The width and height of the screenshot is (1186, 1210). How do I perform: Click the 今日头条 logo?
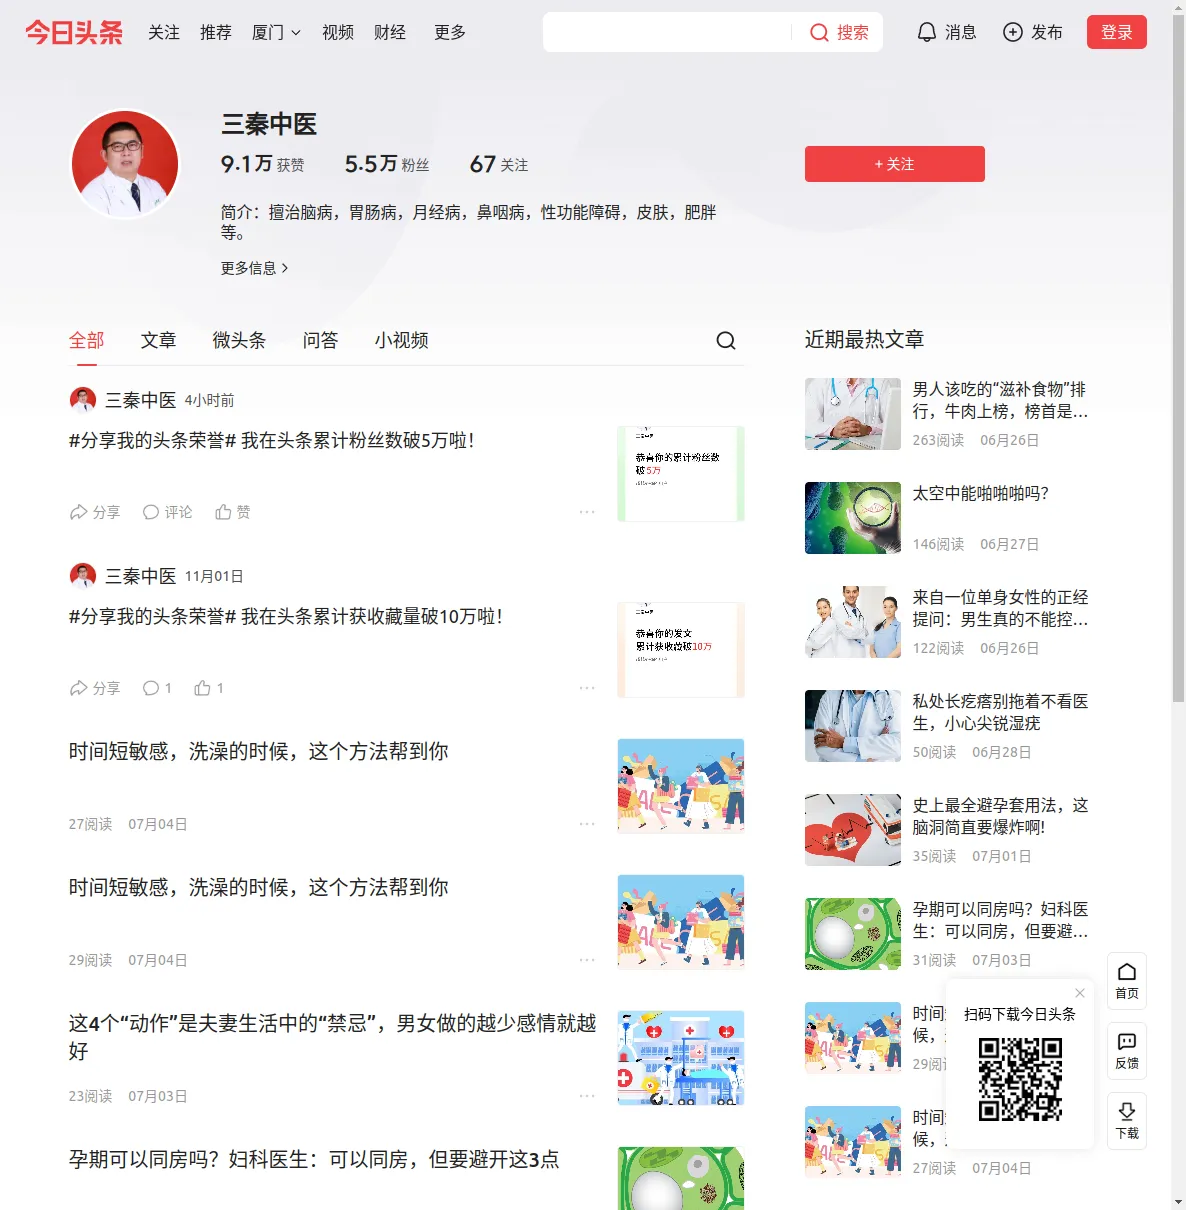tap(74, 32)
